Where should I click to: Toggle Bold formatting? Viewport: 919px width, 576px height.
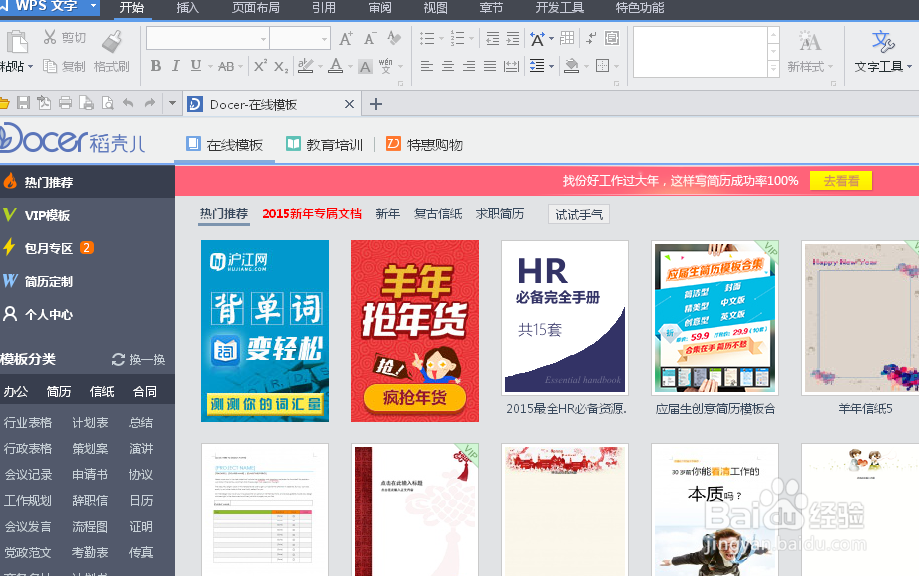tap(155, 66)
